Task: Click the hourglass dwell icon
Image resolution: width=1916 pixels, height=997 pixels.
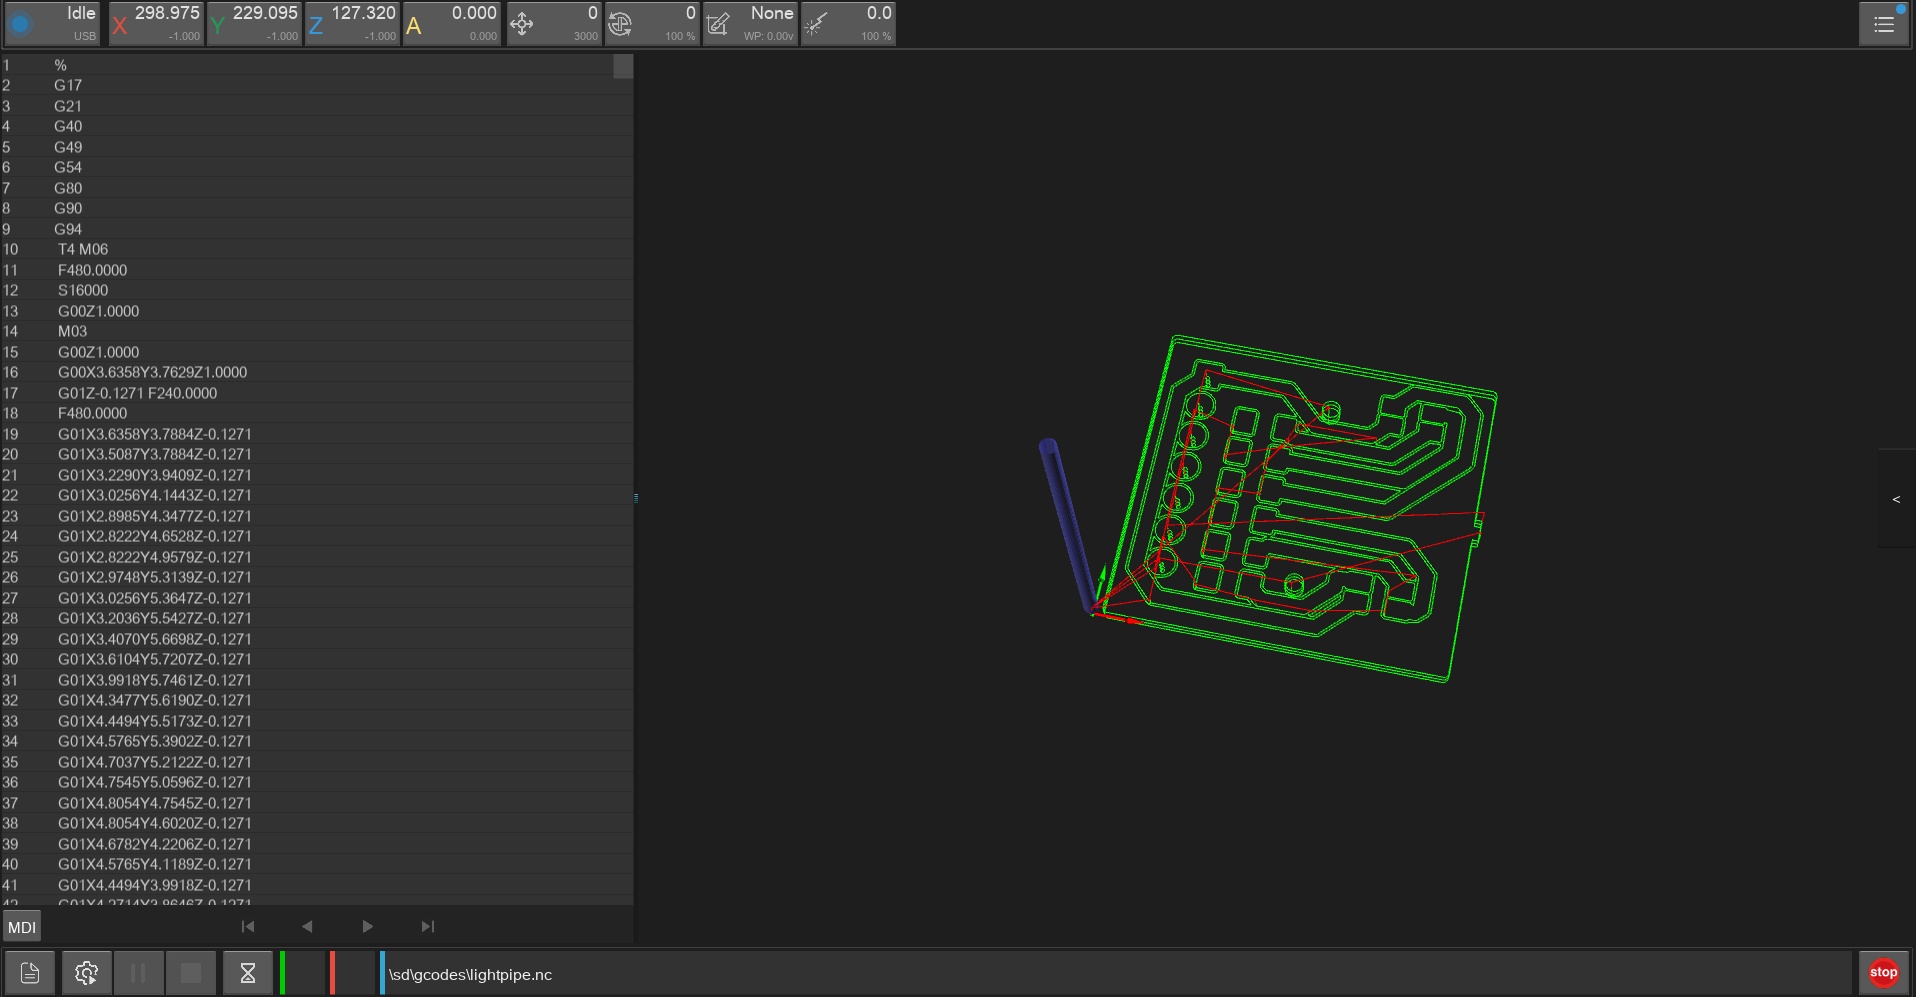Action: point(246,972)
